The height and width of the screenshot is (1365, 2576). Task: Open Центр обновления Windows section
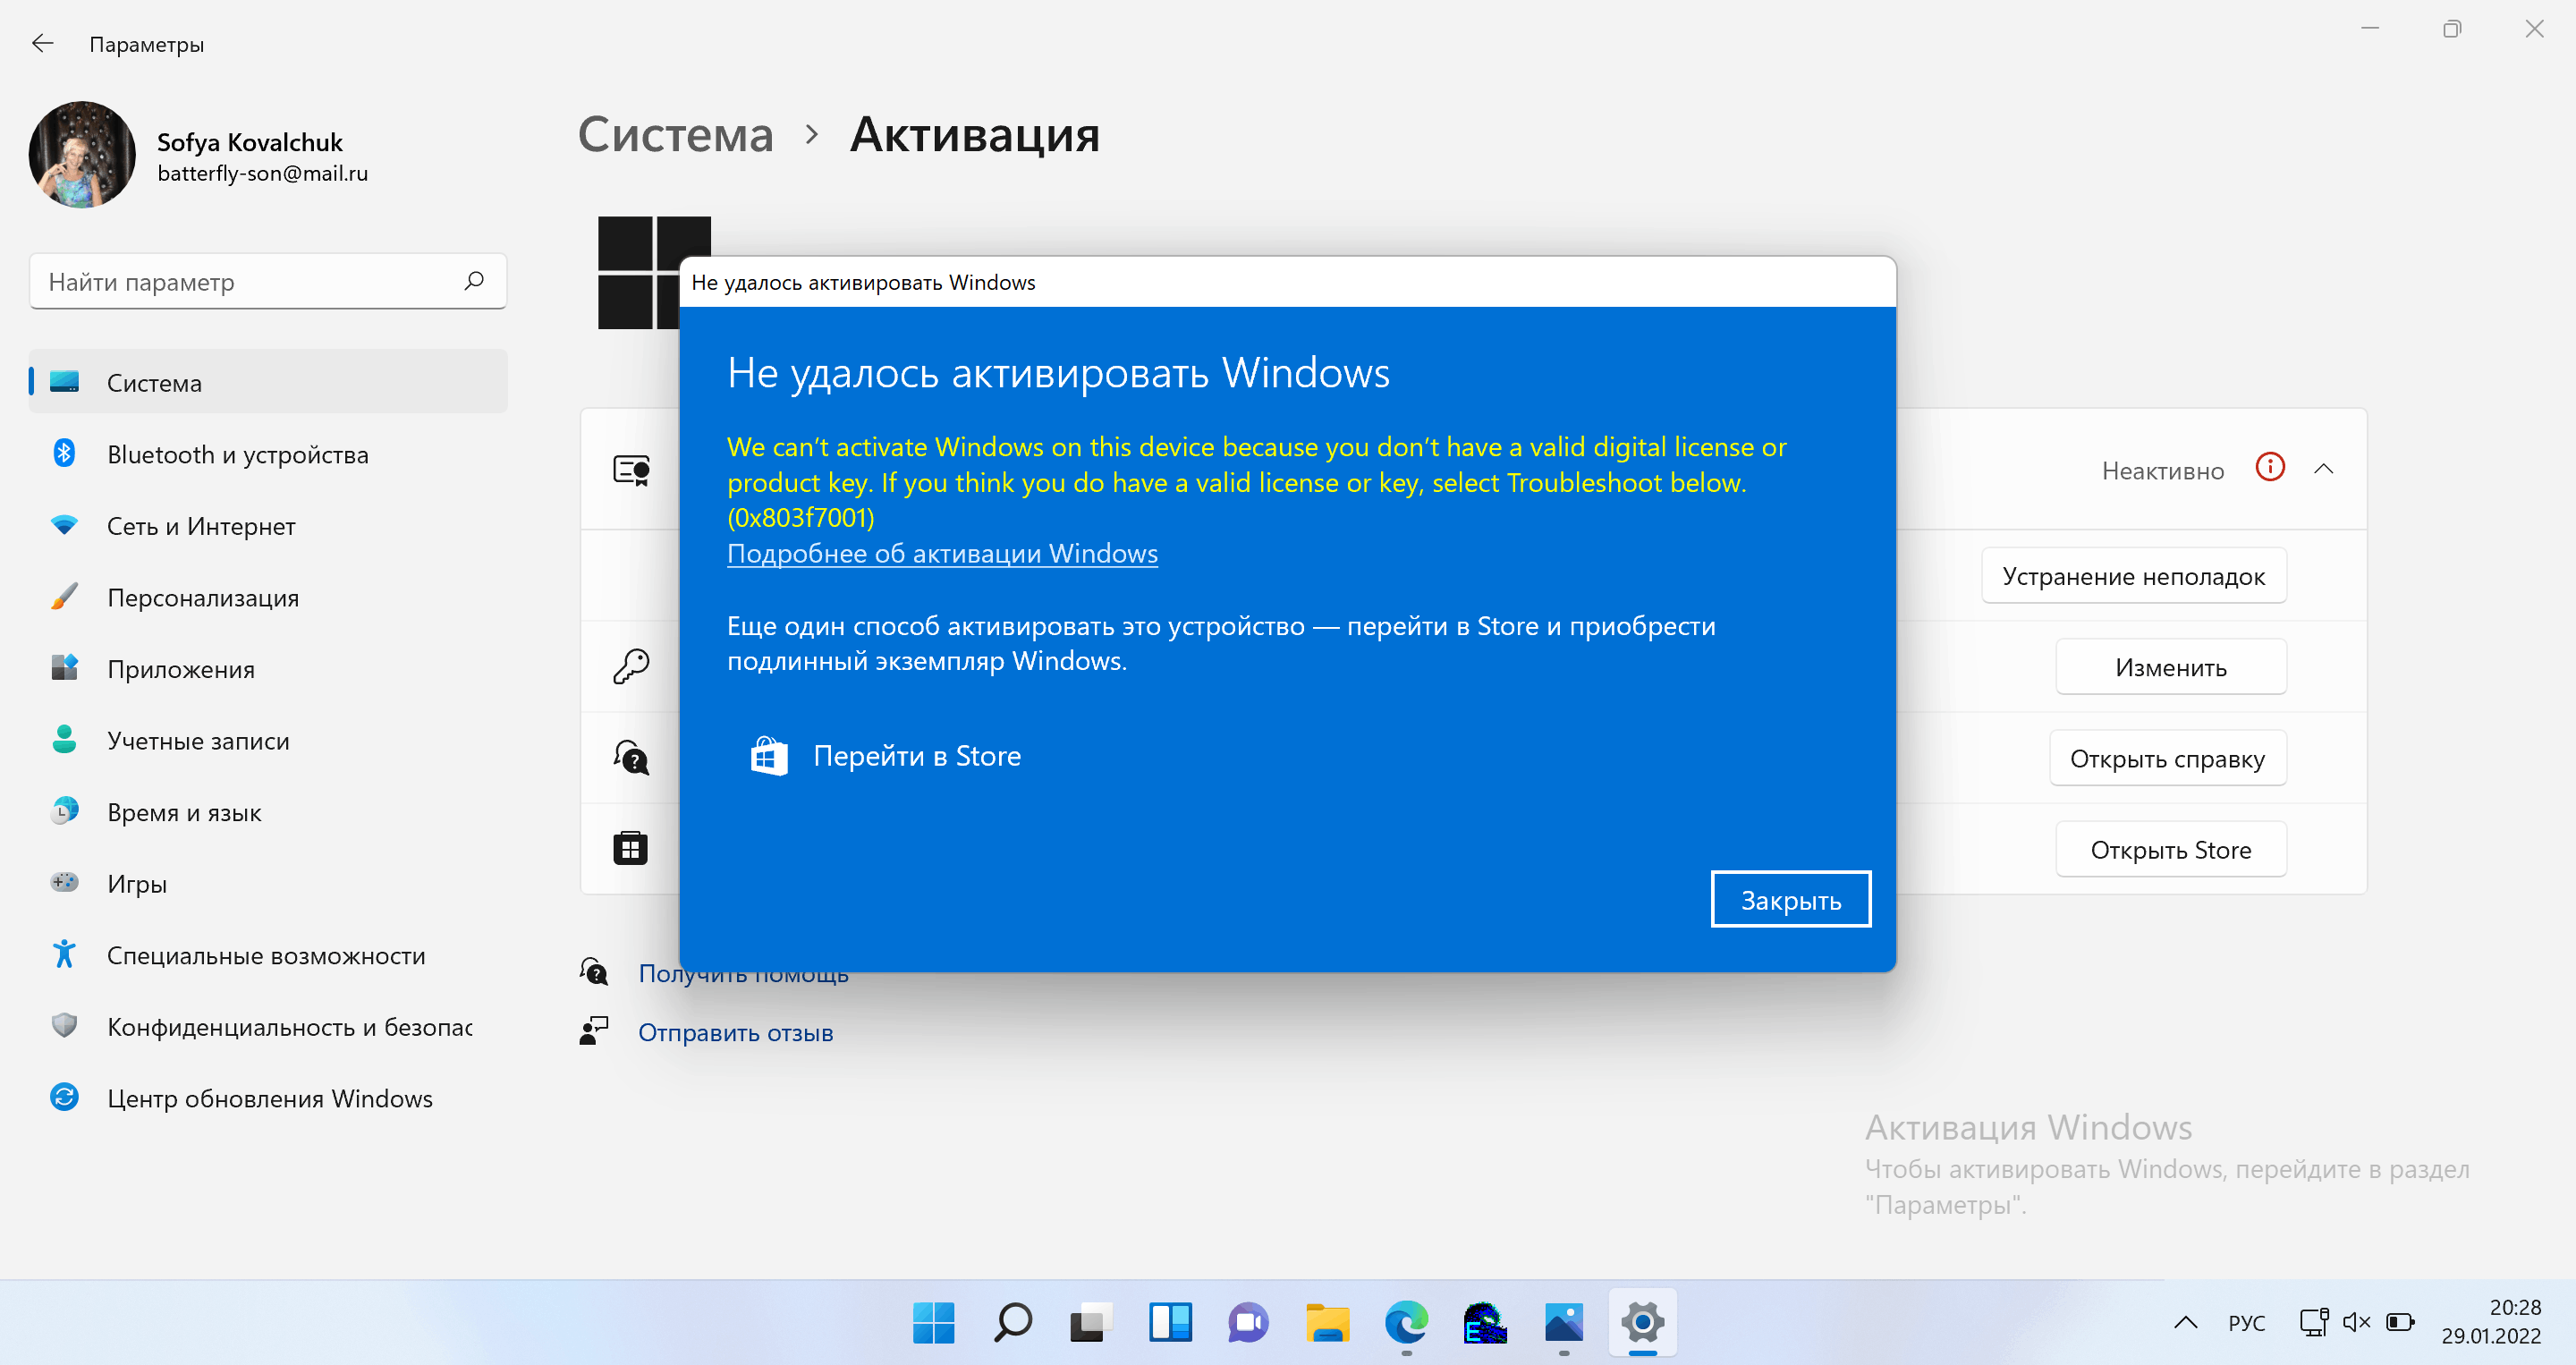point(268,1098)
